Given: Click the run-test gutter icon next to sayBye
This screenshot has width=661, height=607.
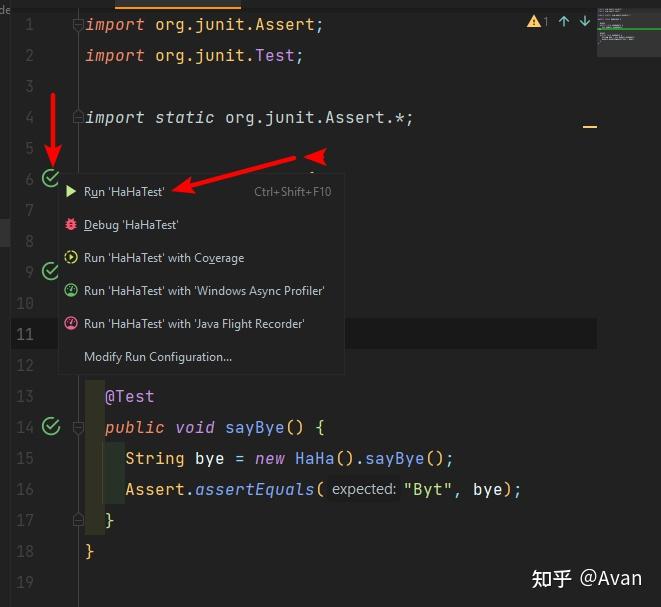Looking at the screenshot, I should coord(51,427).
